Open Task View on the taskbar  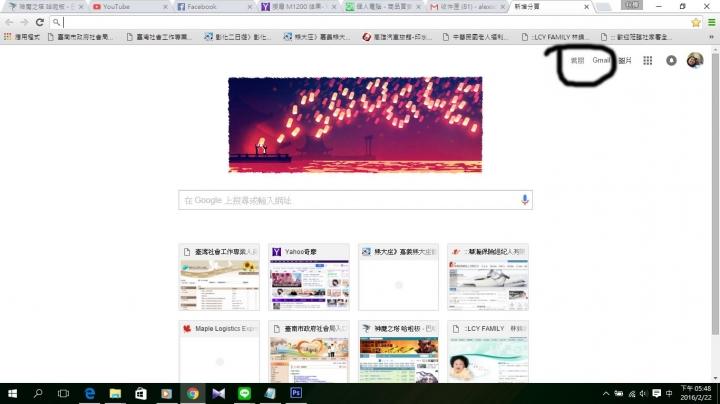pyautogui.click(x=63, y=393)
